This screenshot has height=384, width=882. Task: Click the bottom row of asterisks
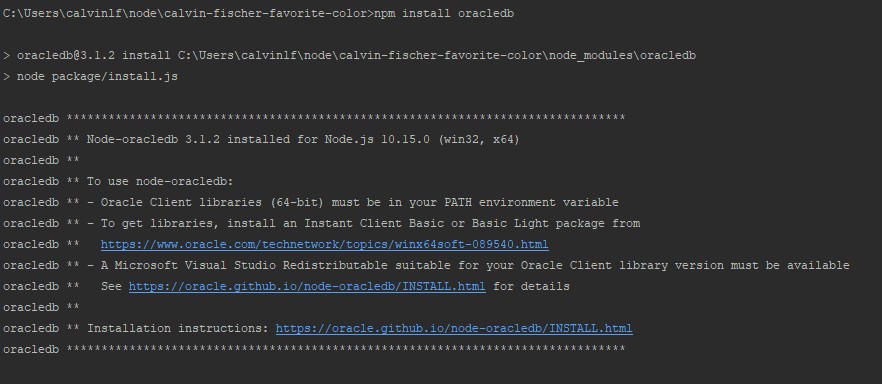[x=346, y=349]
